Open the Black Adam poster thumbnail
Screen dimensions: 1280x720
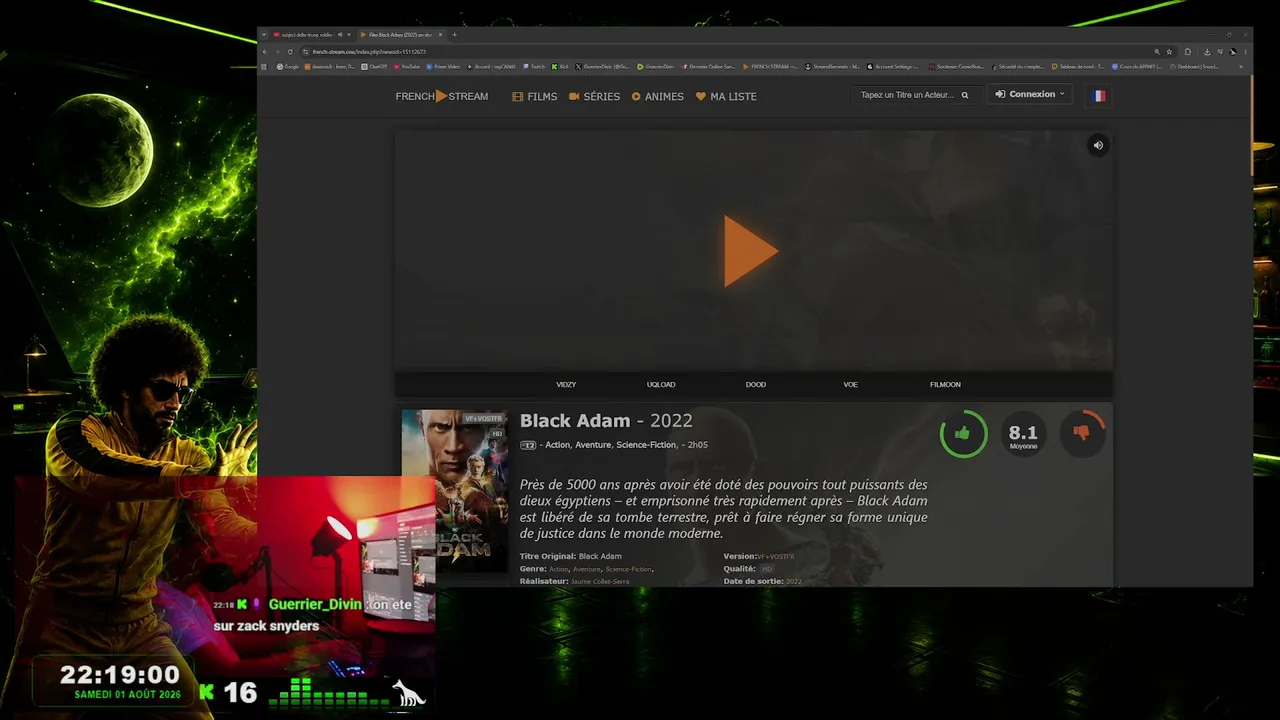455,490
